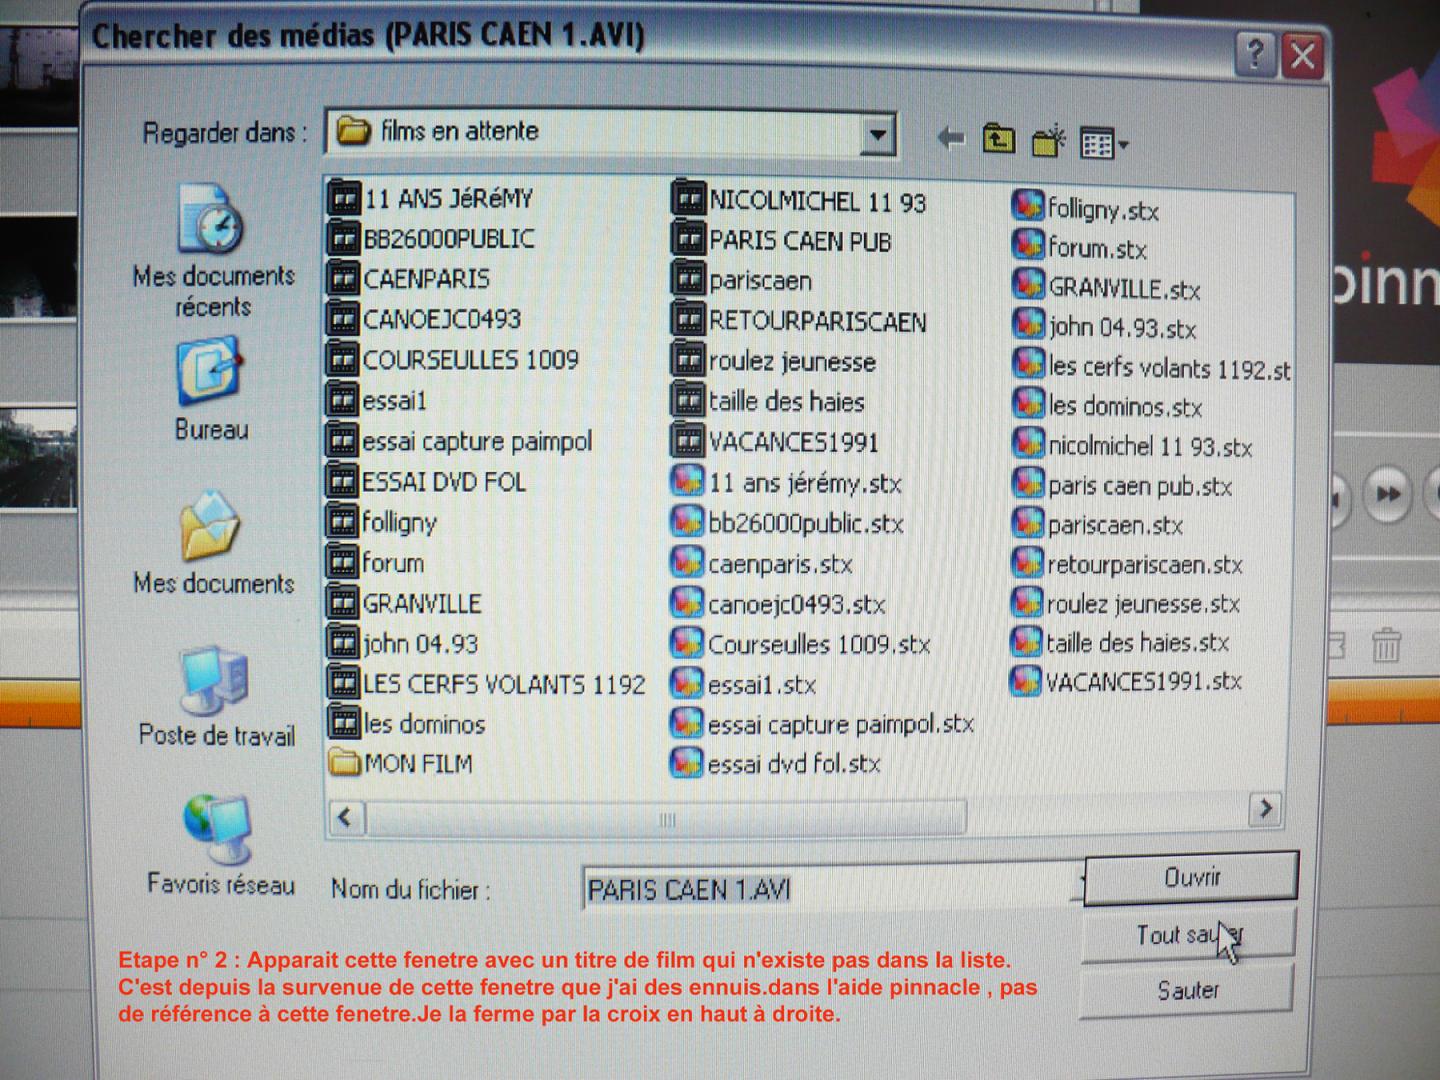This screenshot has height=1080, width=1440.
Task: Create a new folder icon
Action: (x=1048, y=141)
